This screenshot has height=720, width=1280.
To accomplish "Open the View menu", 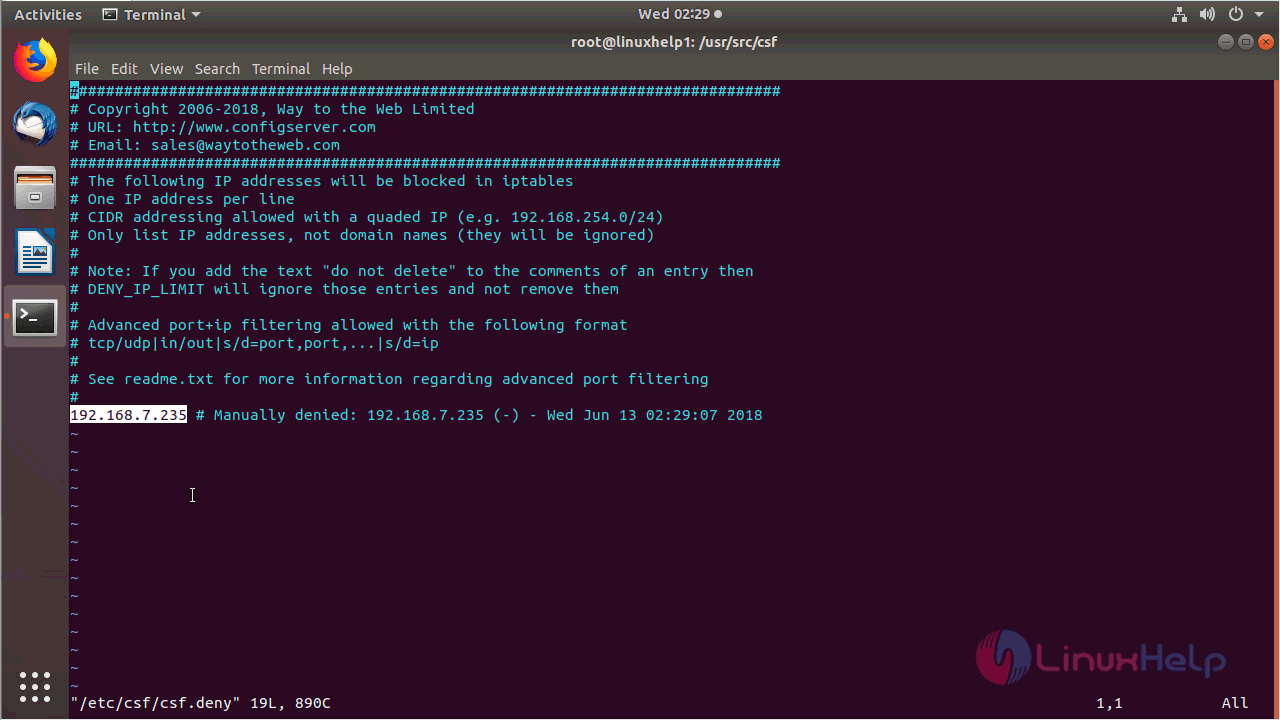I will click(x=166, y=69).
